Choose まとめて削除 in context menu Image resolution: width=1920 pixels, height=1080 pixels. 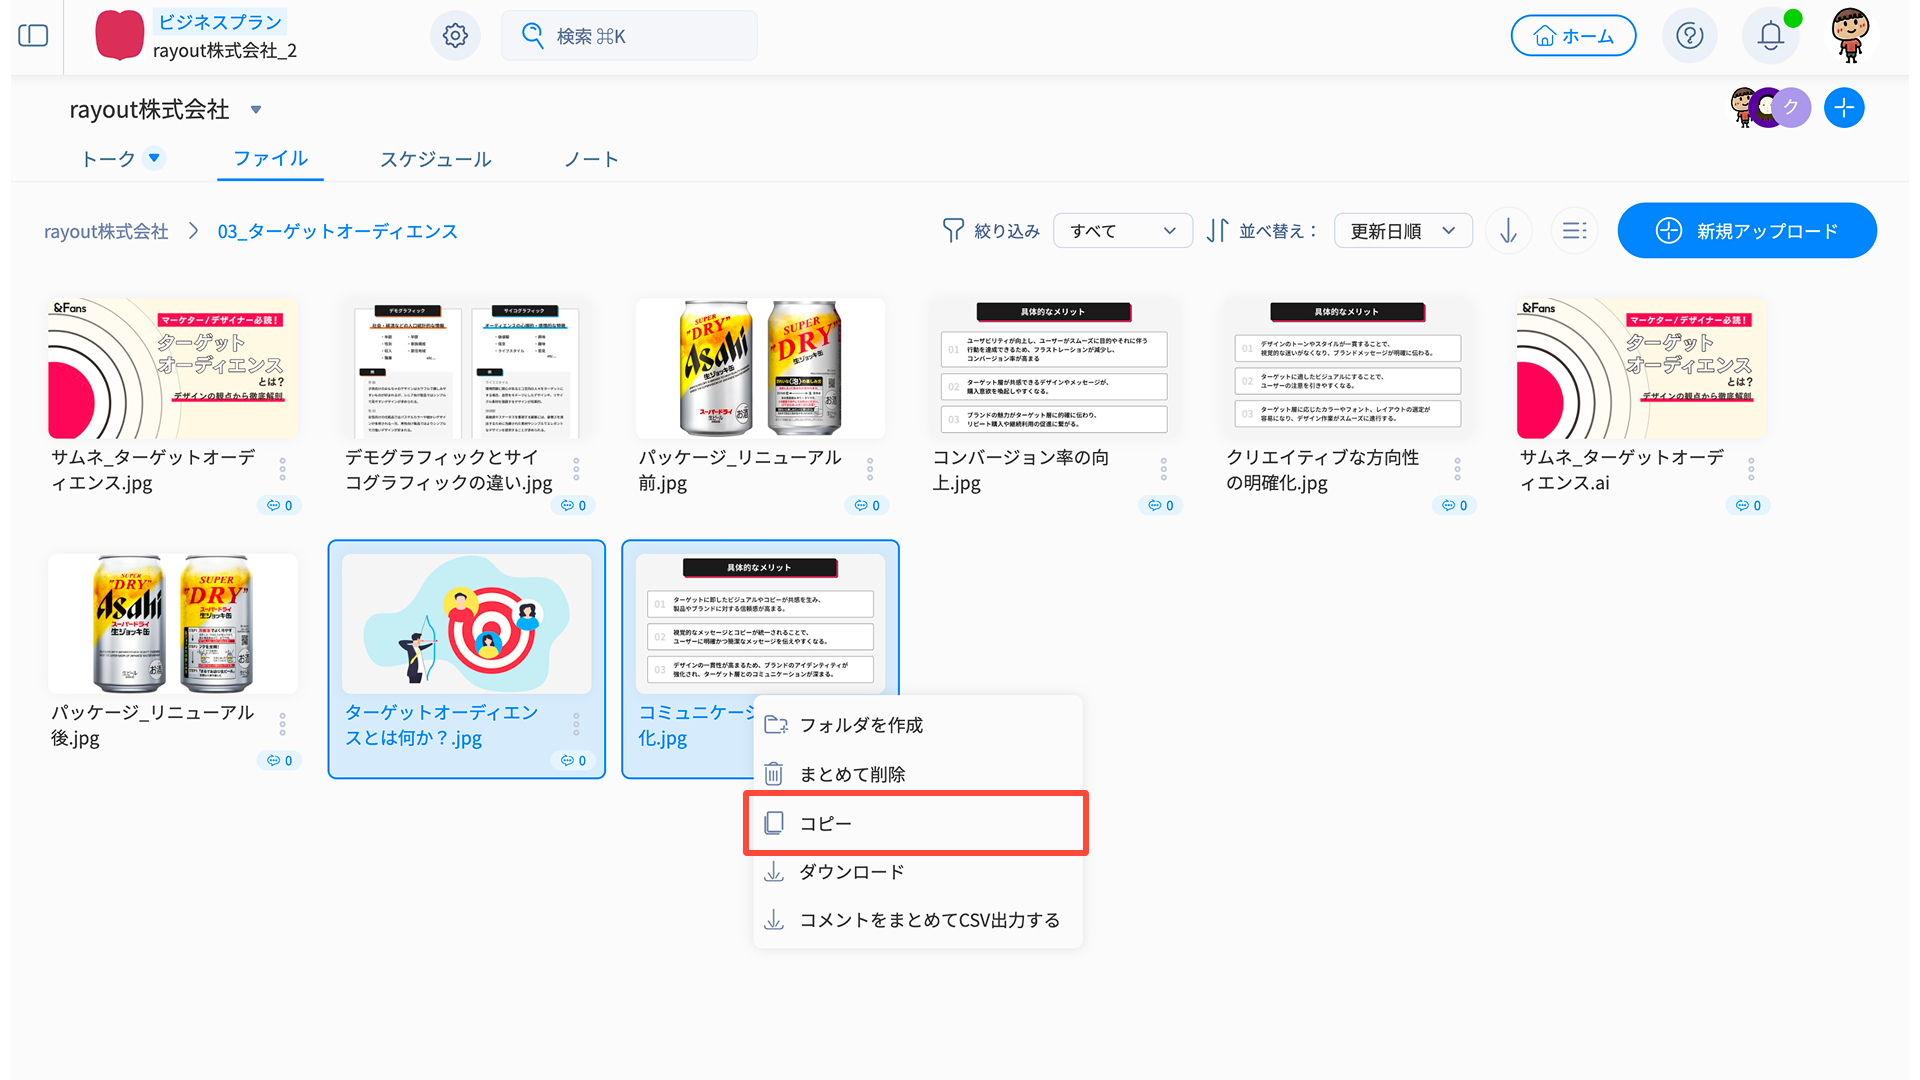click(x=852, y=774)
